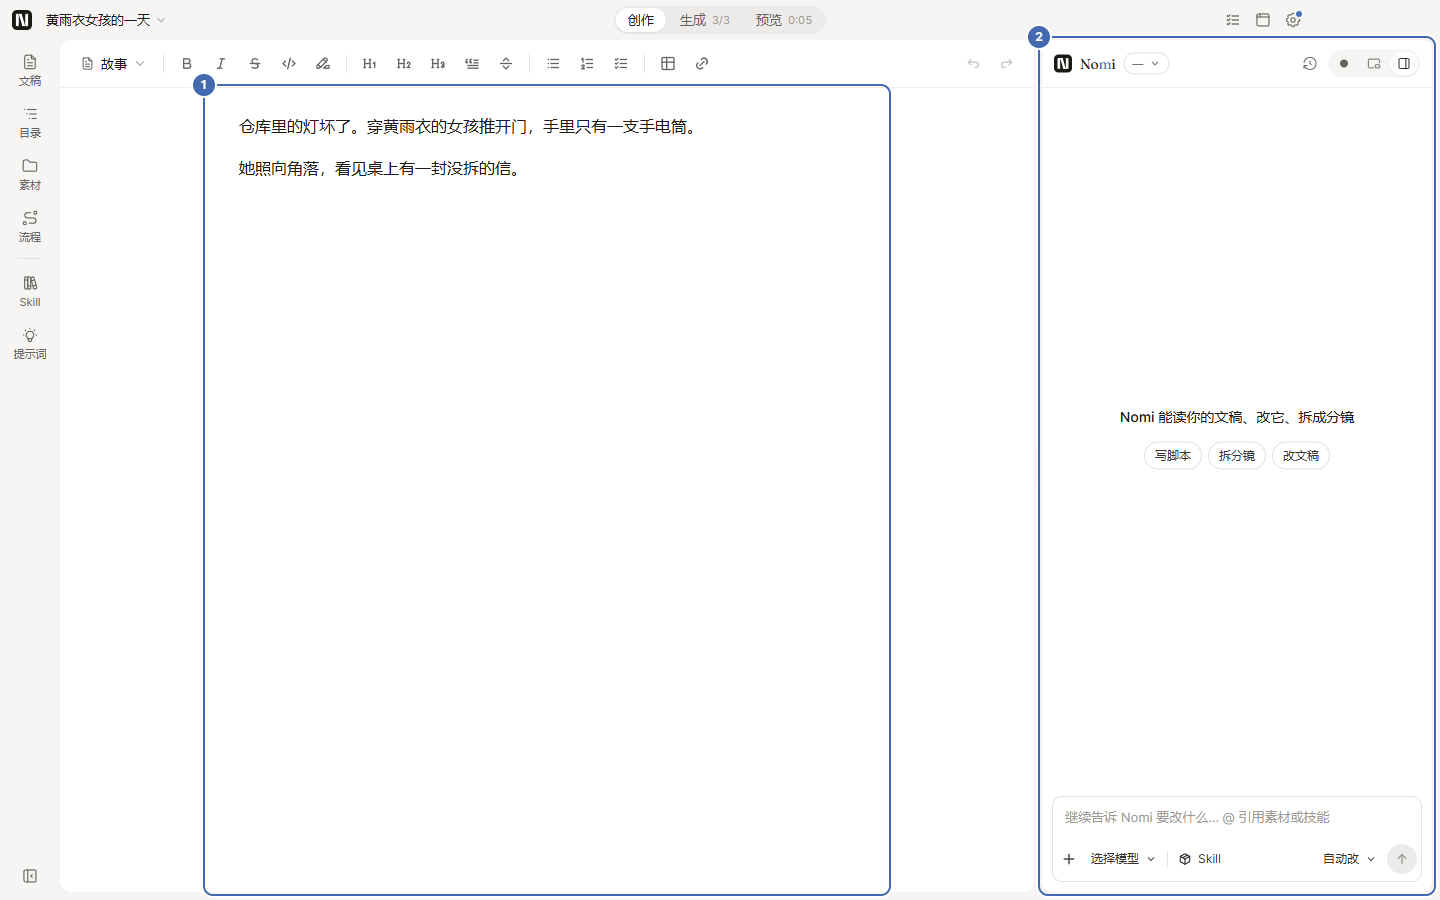Create a numbered list
This screenshot has height=900, width=1440.
tap(587, 64)
